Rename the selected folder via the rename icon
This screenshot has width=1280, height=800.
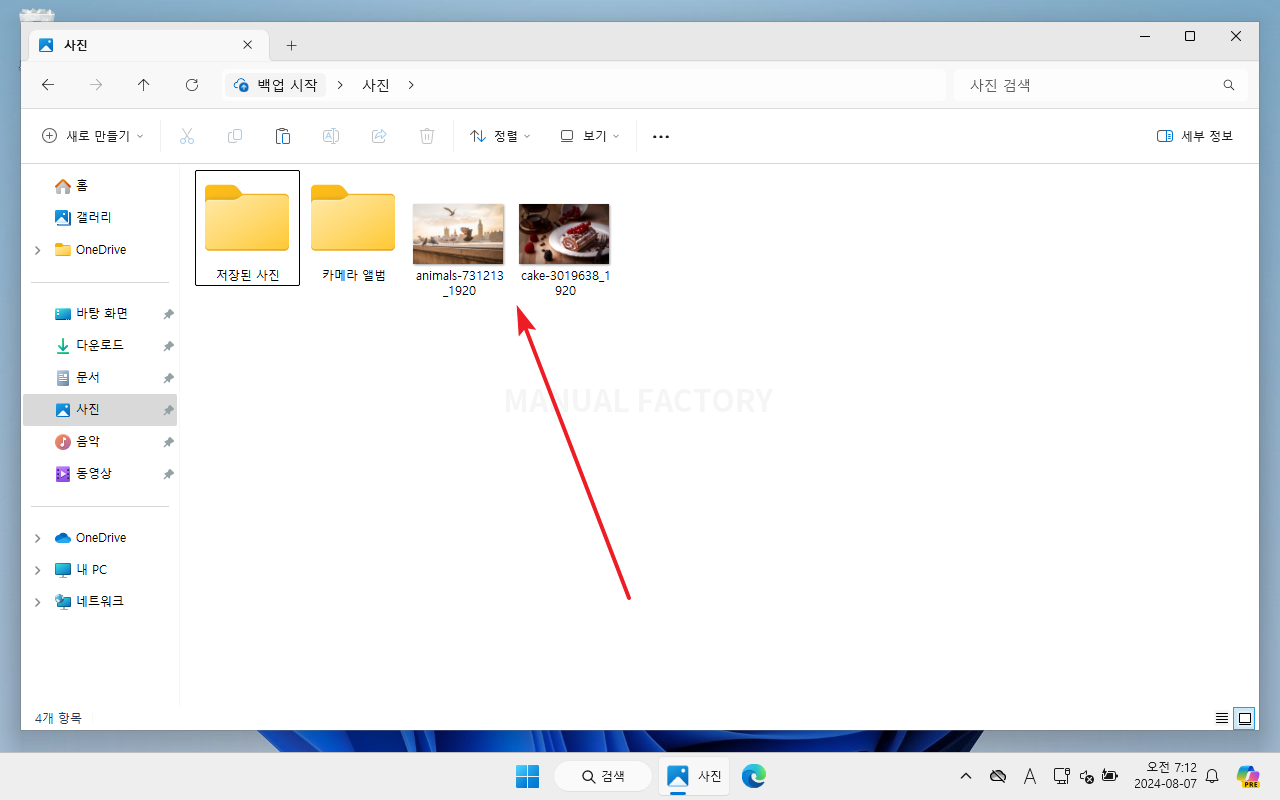pyautogui.click(x=330, y=136)
